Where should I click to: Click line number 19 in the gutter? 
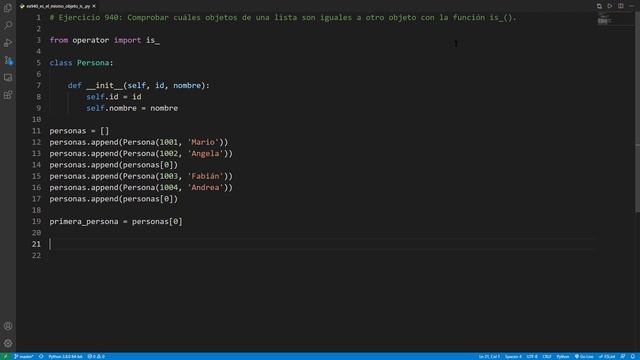click(36, 222)
